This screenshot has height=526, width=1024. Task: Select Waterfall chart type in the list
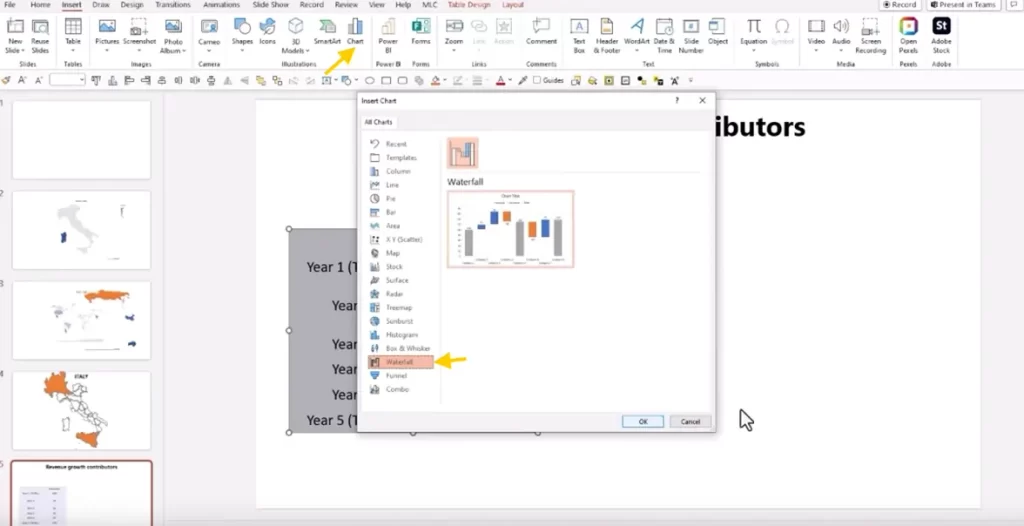(400, 362)
